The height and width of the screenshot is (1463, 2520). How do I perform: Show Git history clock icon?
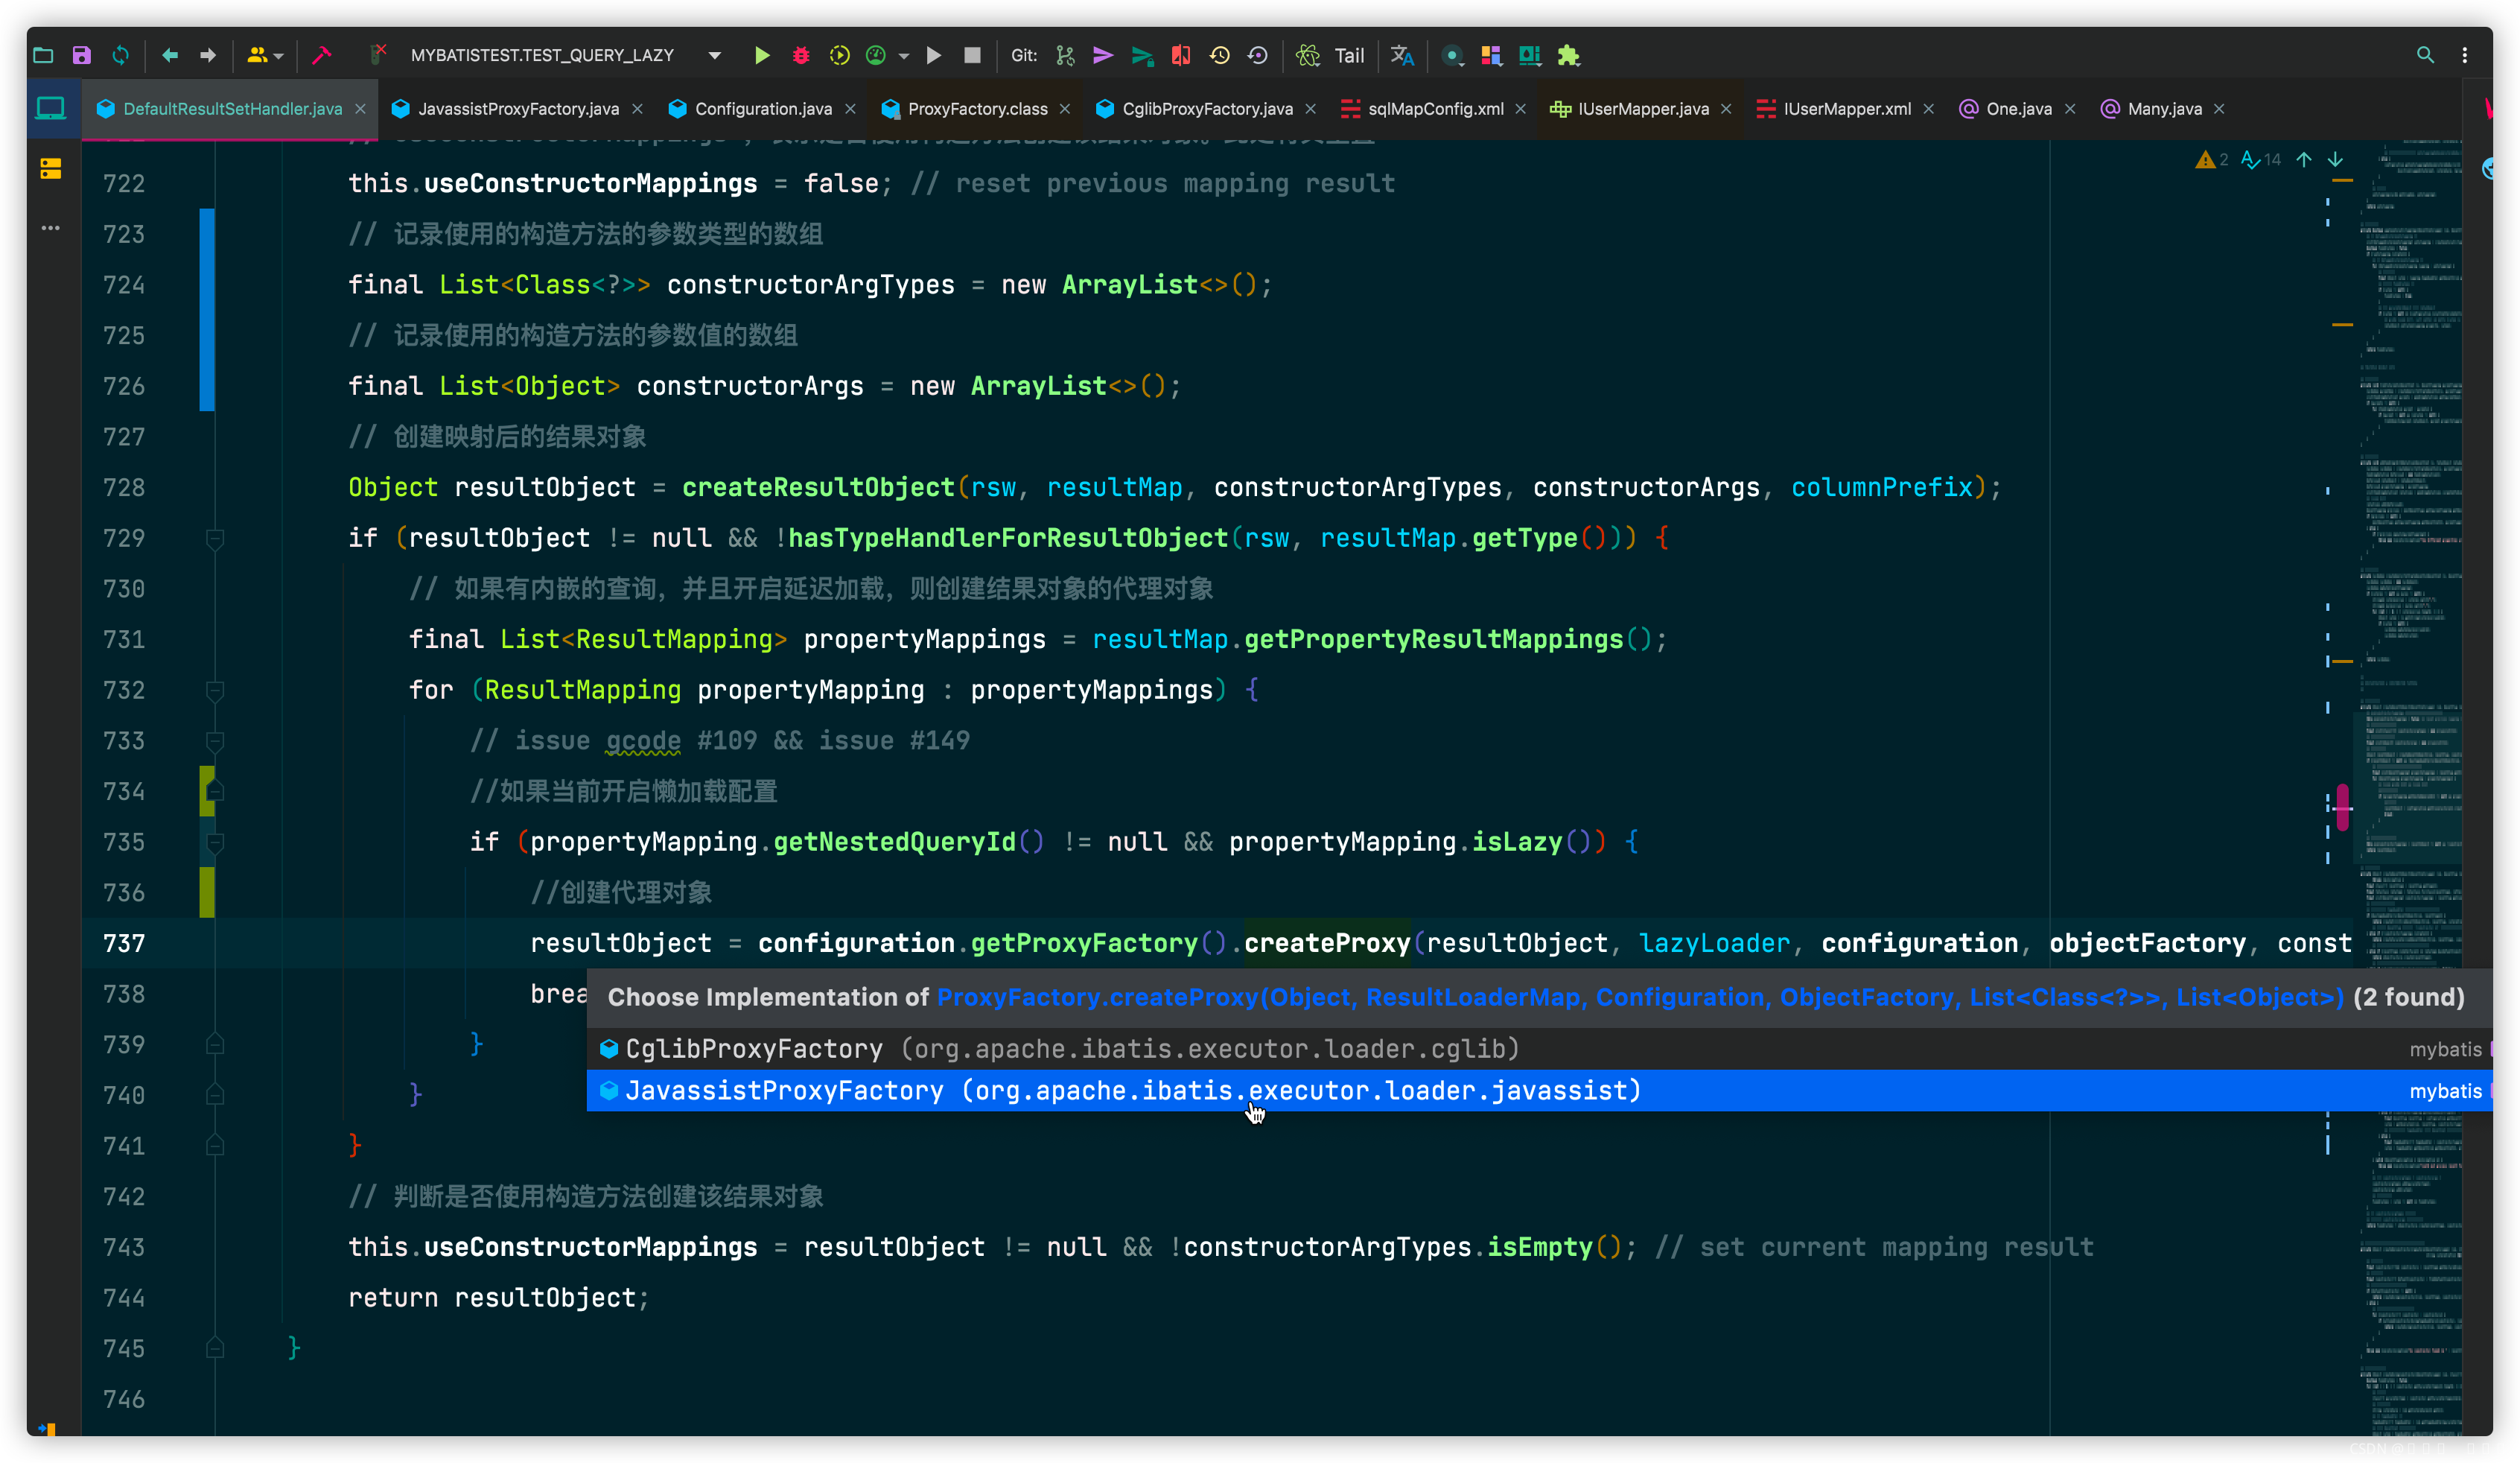click(x=1219, y=55)
